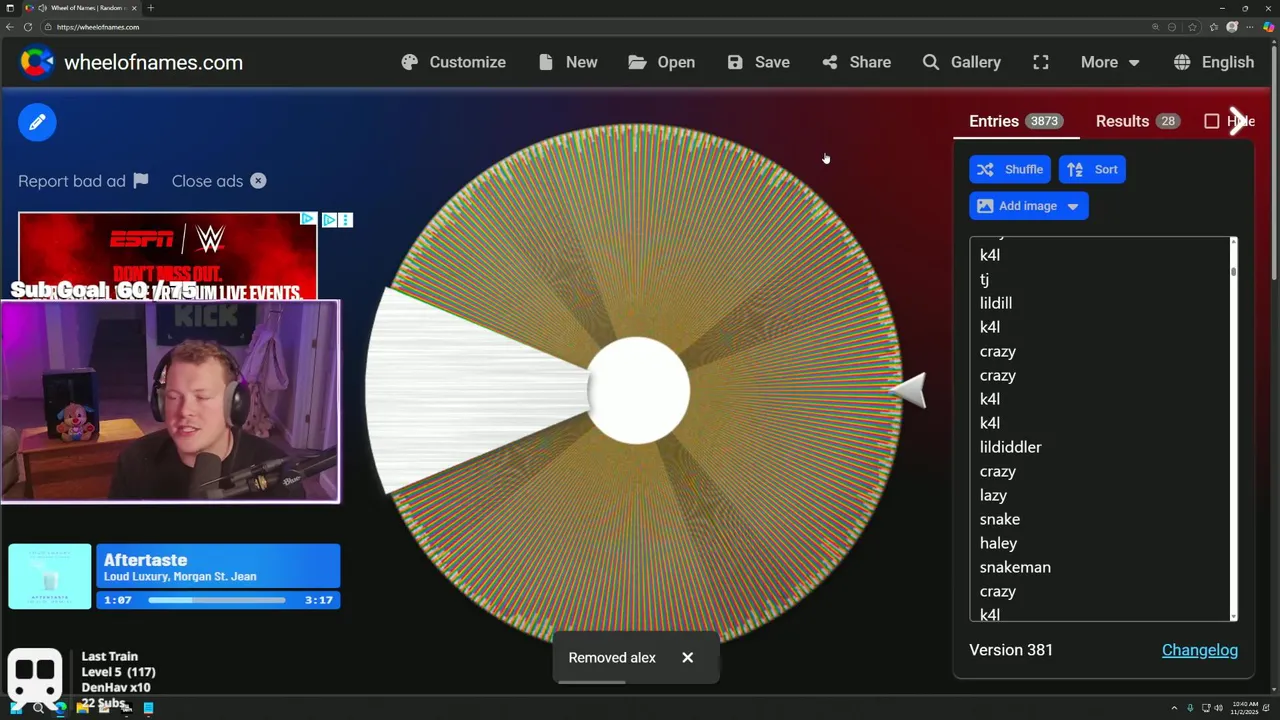Open File Explorer from taskbar
Screen dimensions: 1280x720
click(83, 708)
